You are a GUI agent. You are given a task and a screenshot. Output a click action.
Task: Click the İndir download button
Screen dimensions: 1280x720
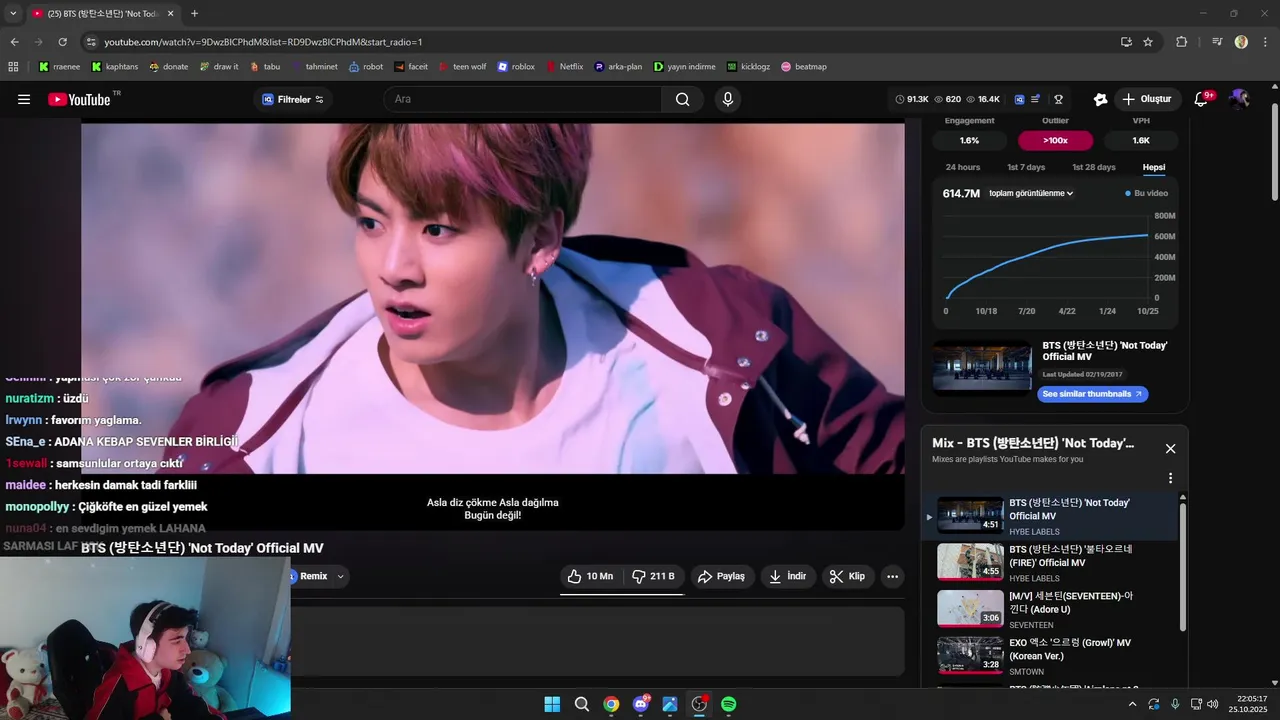click(x=787, y=576)
